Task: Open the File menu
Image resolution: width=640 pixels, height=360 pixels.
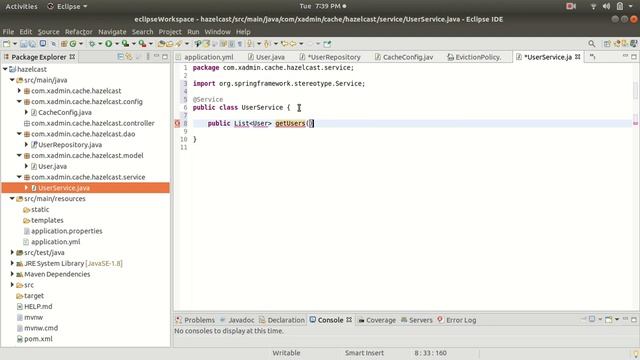Action: tap(8, 31)
